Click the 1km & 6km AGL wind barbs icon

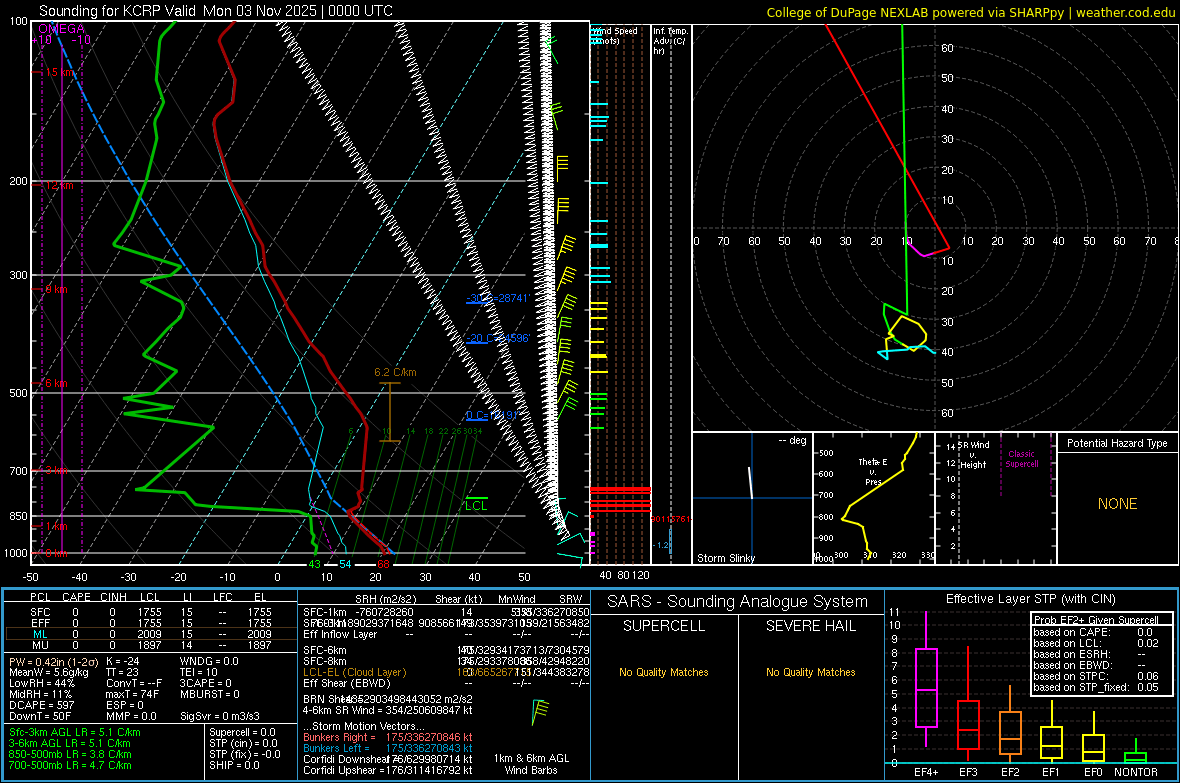(540, 711)
